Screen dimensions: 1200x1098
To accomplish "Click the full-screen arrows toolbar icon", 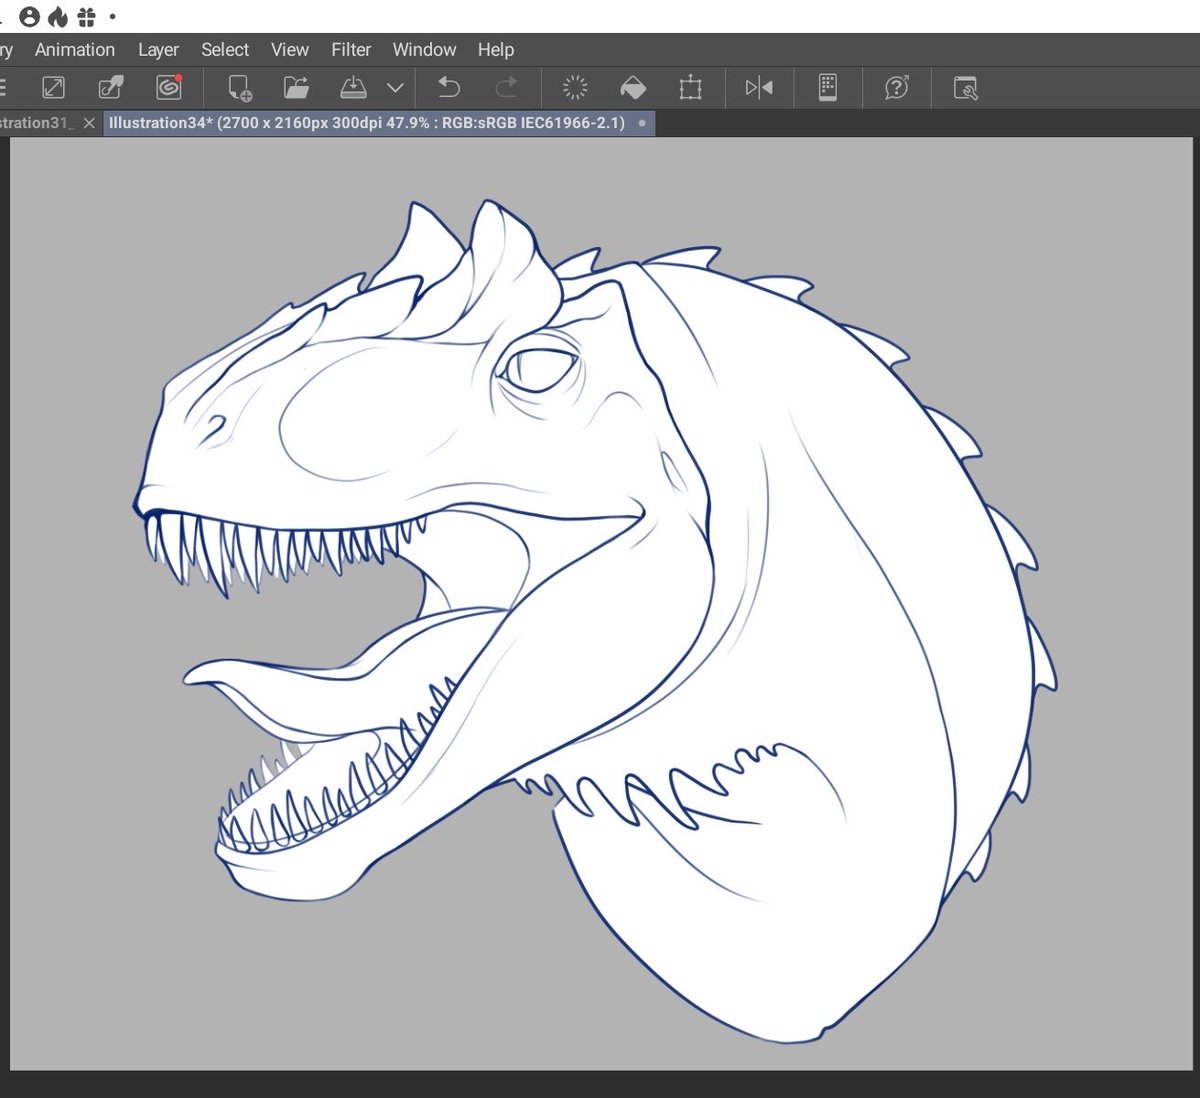I will [53, 88].
